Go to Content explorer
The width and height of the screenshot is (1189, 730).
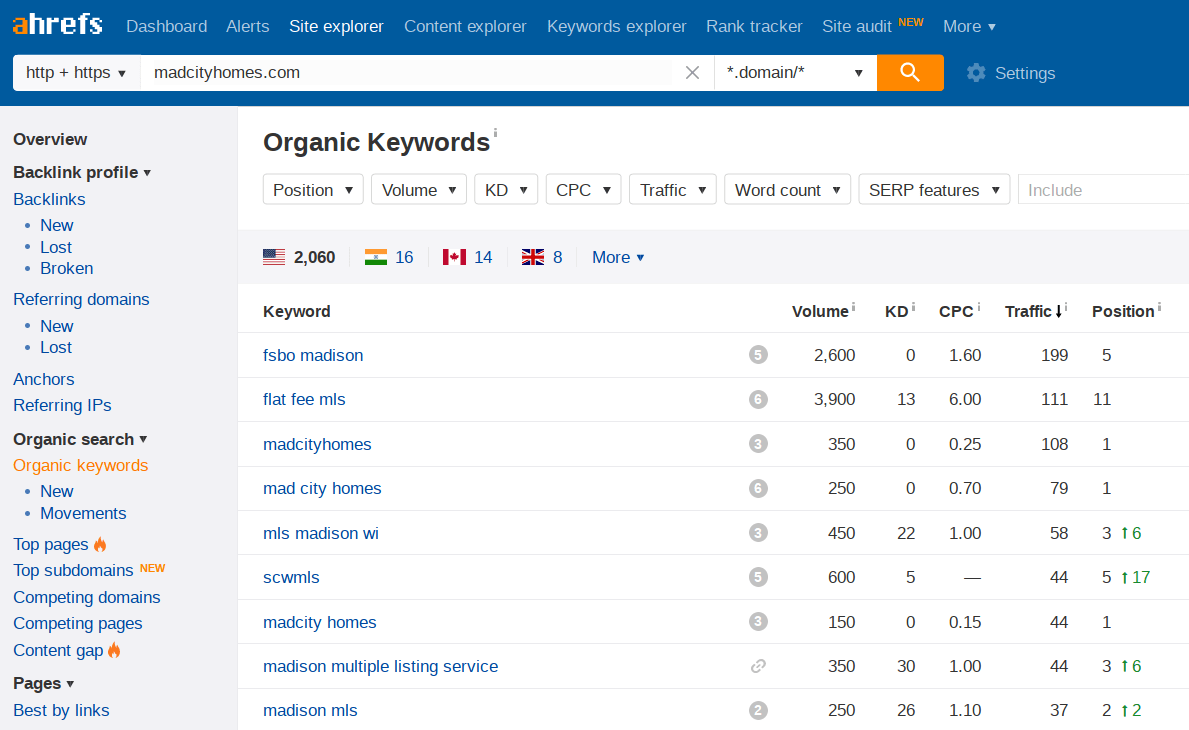(465, 26)
